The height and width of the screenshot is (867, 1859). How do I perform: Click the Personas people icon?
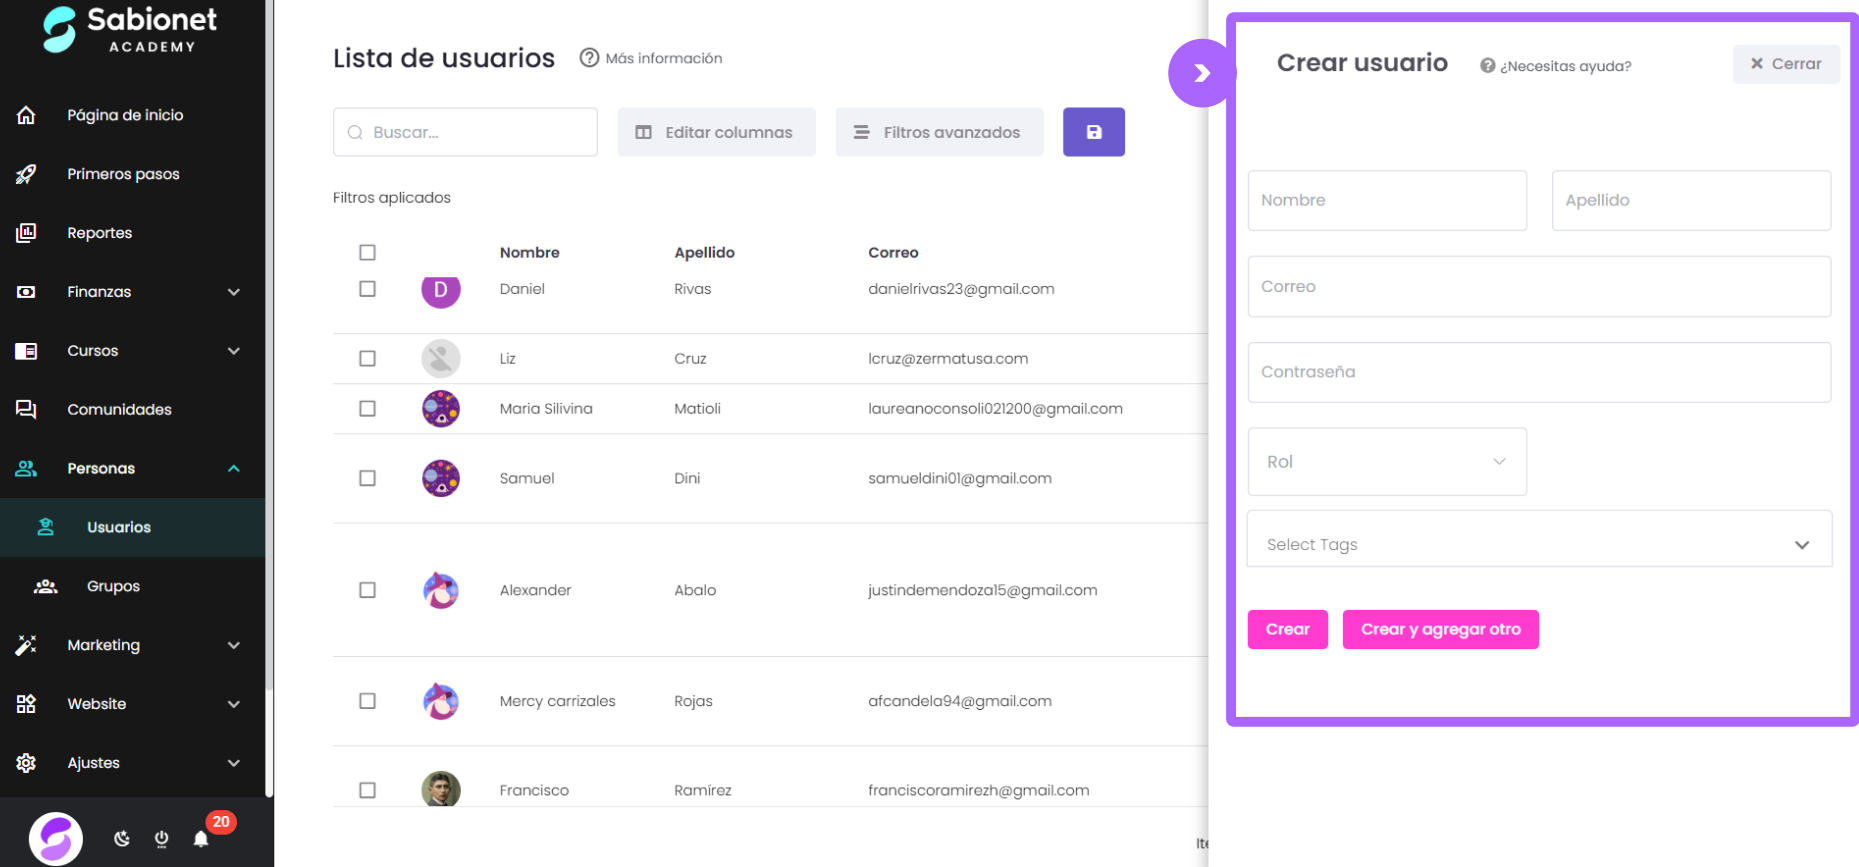tap(26, 468)
